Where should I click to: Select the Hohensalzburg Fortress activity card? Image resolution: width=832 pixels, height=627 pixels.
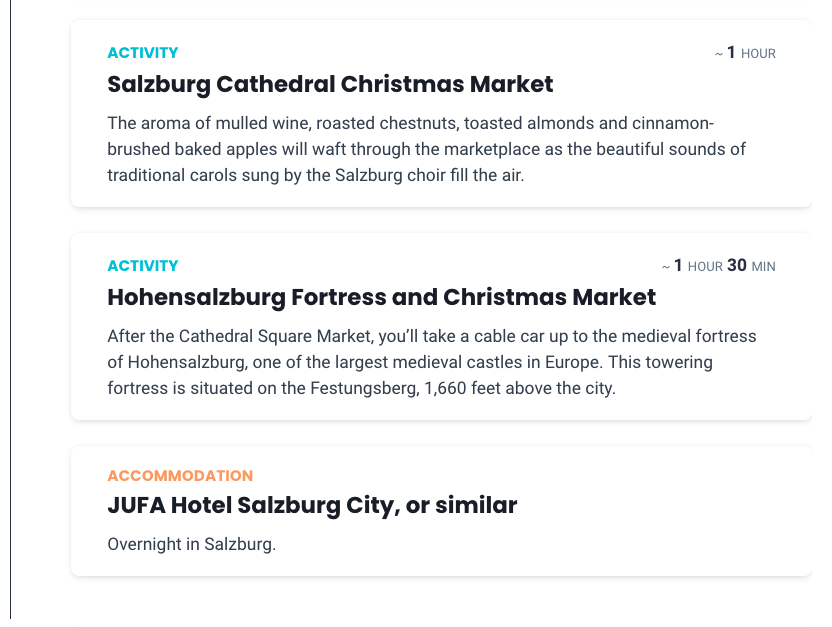point(441,327)
